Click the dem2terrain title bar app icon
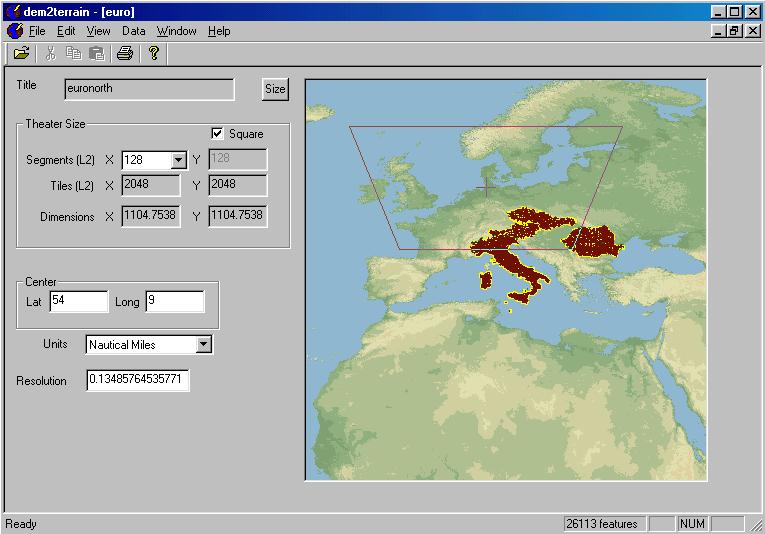The width and height of the screenshot is (765, 534). (12, 11)
